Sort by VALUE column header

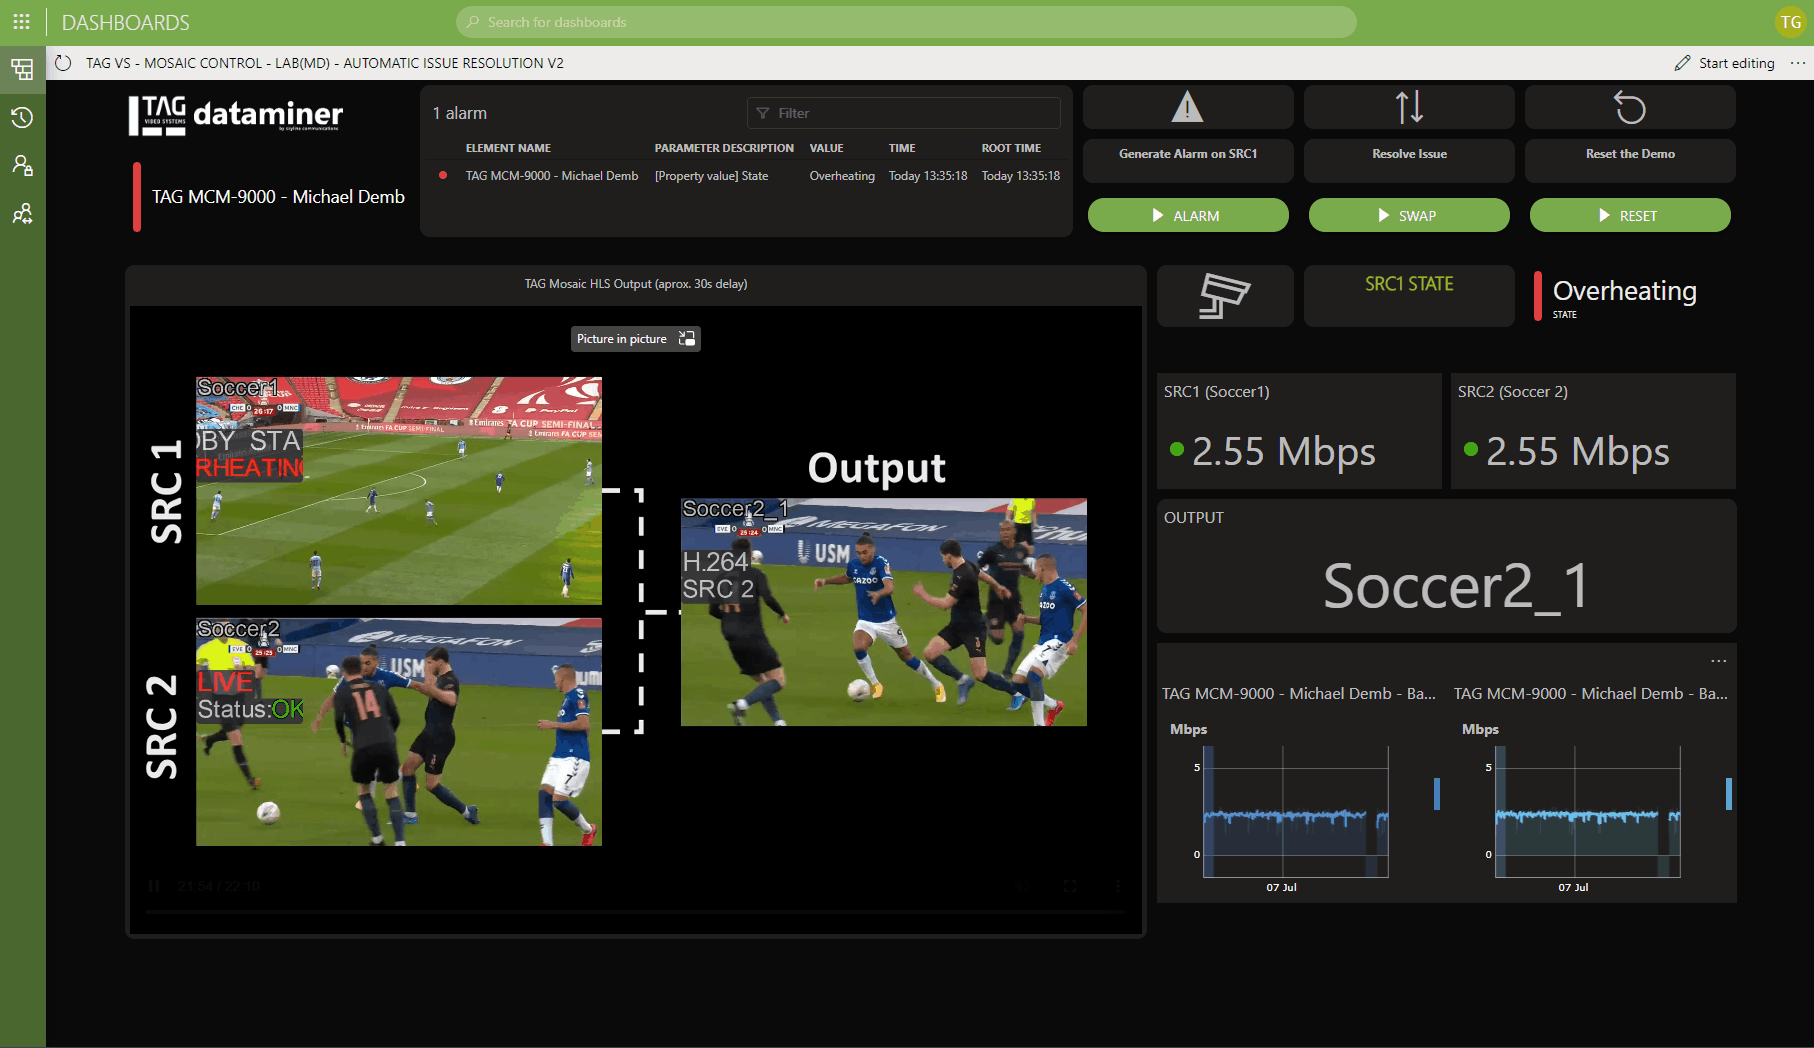(826, 148)
